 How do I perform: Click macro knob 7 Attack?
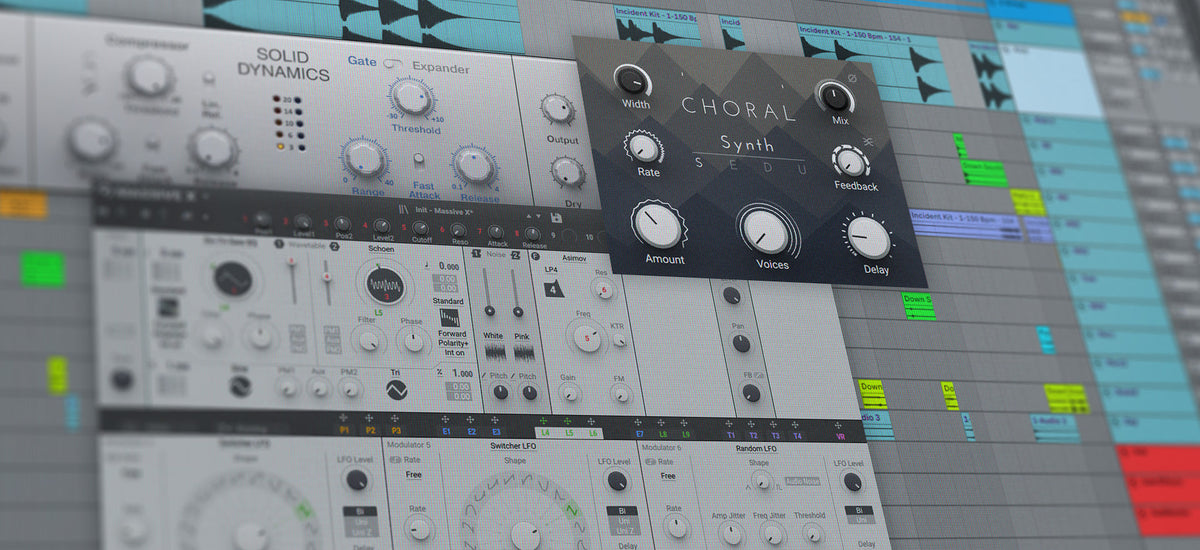pos(496,233)
